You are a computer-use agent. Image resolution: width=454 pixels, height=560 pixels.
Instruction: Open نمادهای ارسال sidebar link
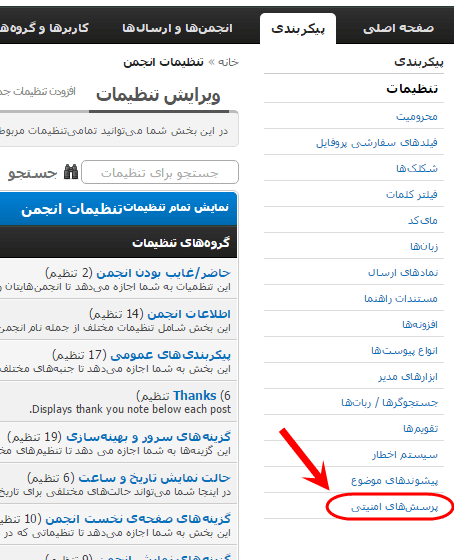(403, 272)
